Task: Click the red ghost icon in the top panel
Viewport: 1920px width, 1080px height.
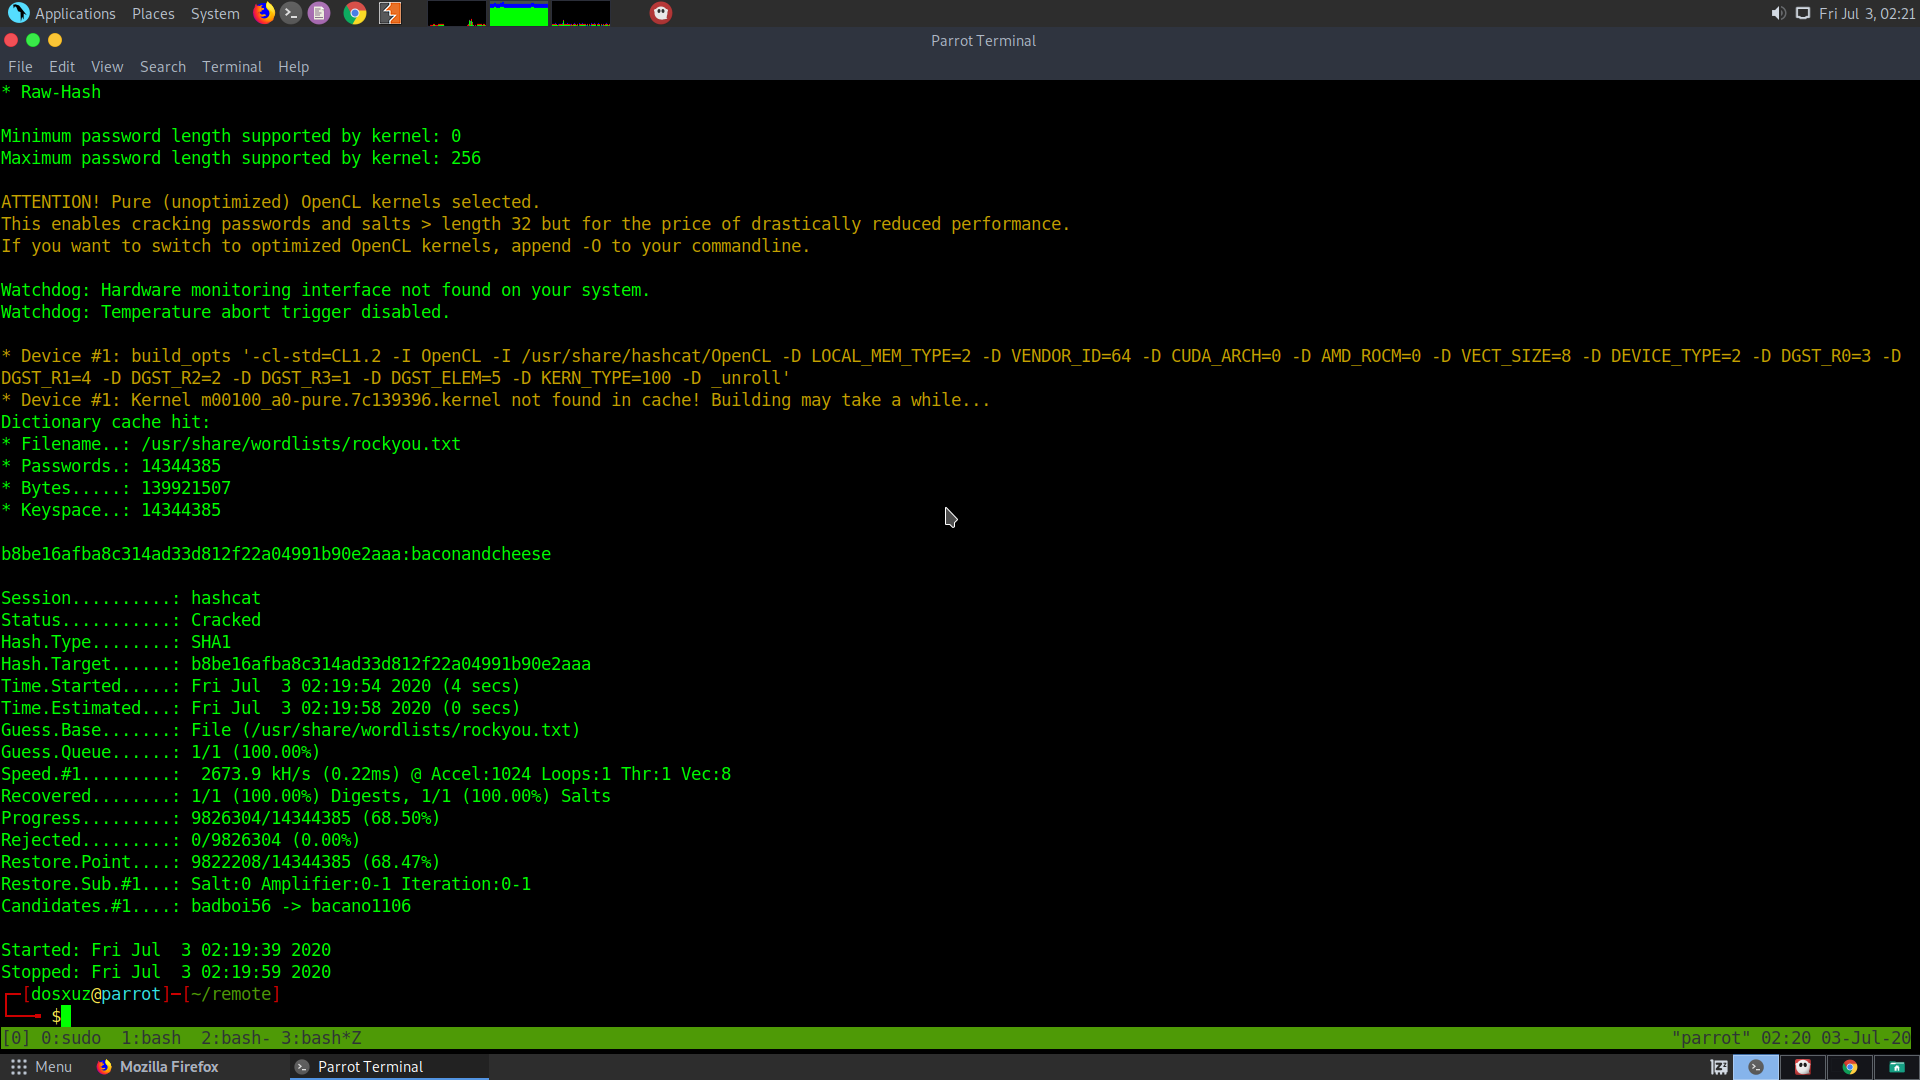Action: click(661, 13)
